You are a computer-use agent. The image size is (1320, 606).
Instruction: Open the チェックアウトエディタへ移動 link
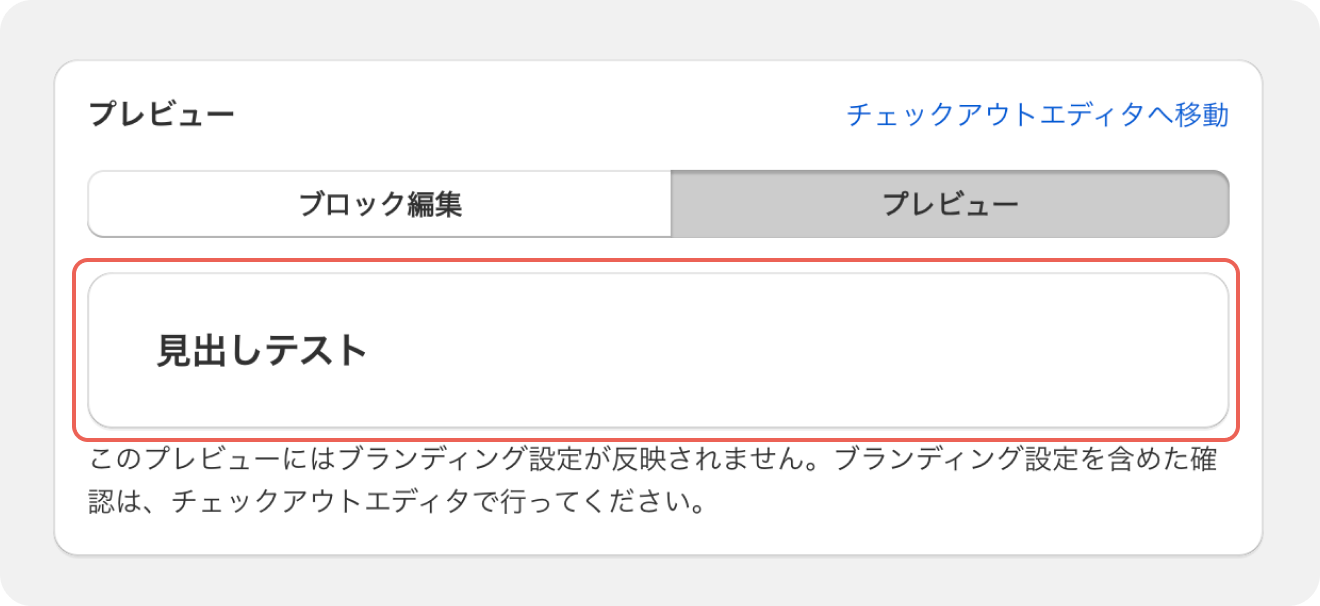pos(1037,115)
